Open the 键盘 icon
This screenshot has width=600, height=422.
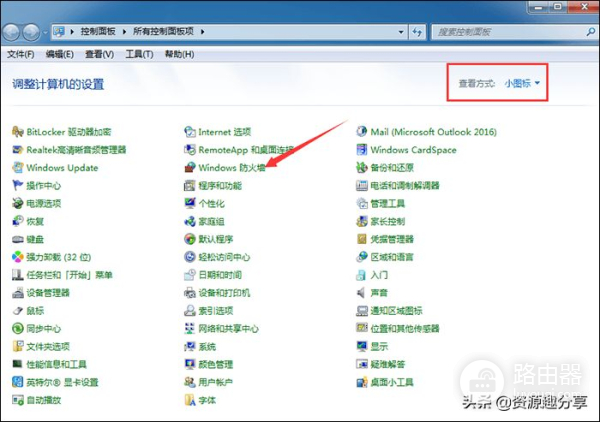pyautogui.click(x=18, y=239)
